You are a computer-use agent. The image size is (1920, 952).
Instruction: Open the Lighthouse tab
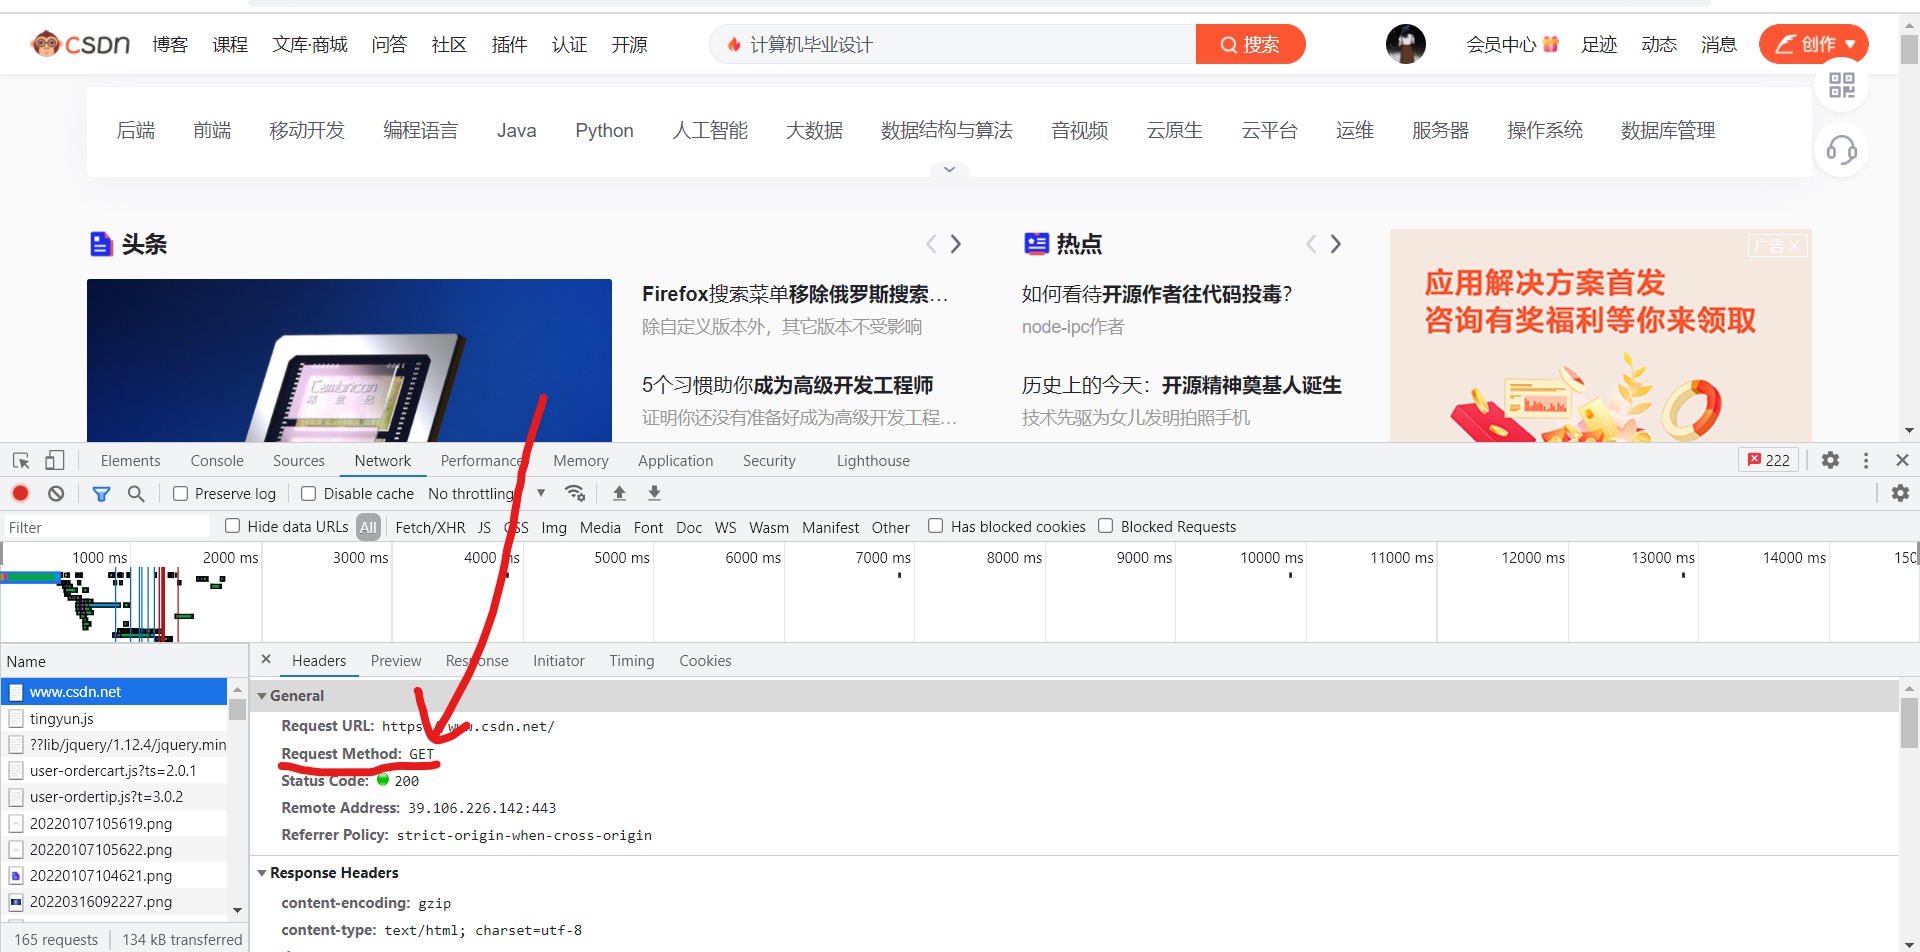pos(873,460)
